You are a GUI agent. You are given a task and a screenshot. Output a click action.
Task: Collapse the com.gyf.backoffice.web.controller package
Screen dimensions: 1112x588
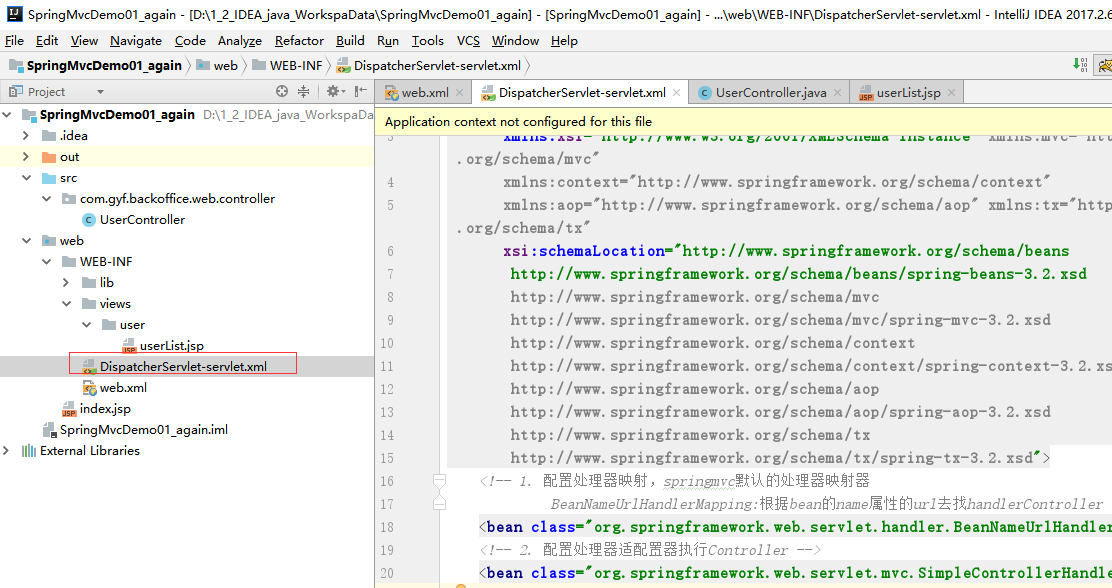47,199
